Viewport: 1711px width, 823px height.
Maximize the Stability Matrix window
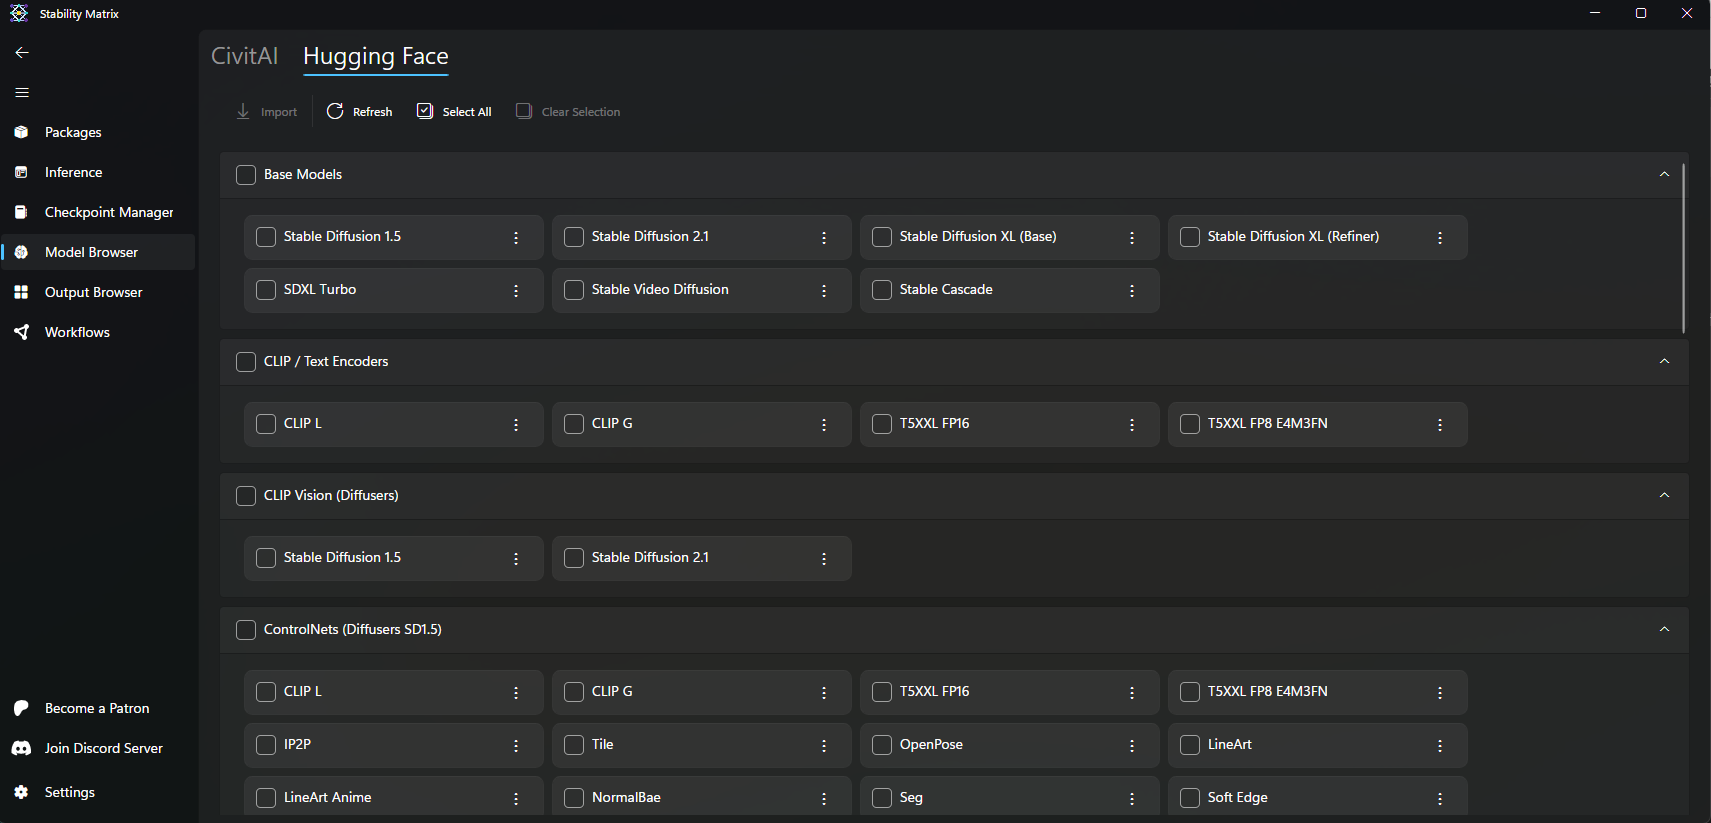1641,13
